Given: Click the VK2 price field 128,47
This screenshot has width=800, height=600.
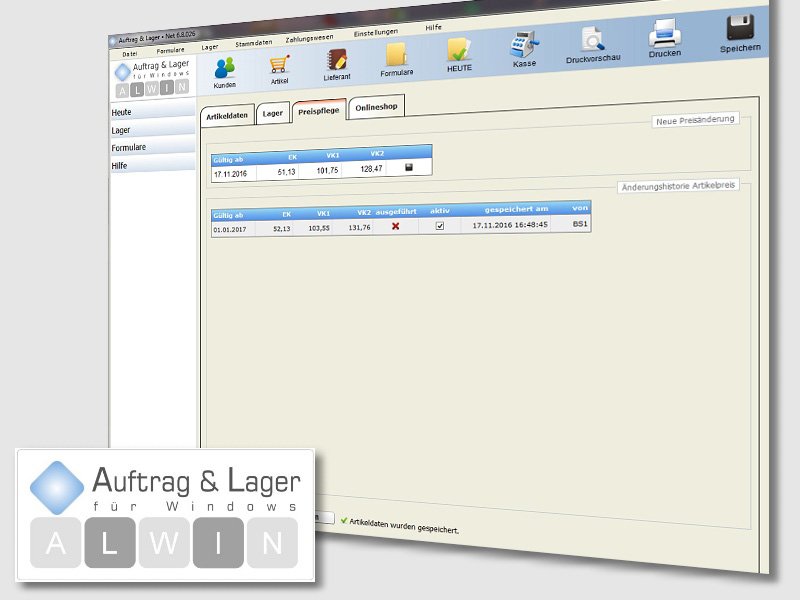Looking at the screenshot, I should tap(364, 168).
